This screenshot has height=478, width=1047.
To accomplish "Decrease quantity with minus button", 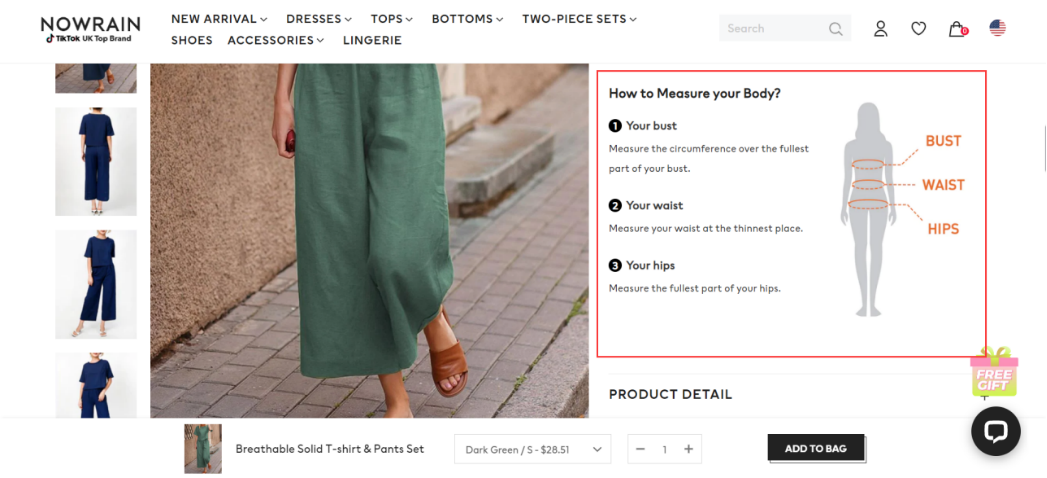I will (x=641, y=449).
